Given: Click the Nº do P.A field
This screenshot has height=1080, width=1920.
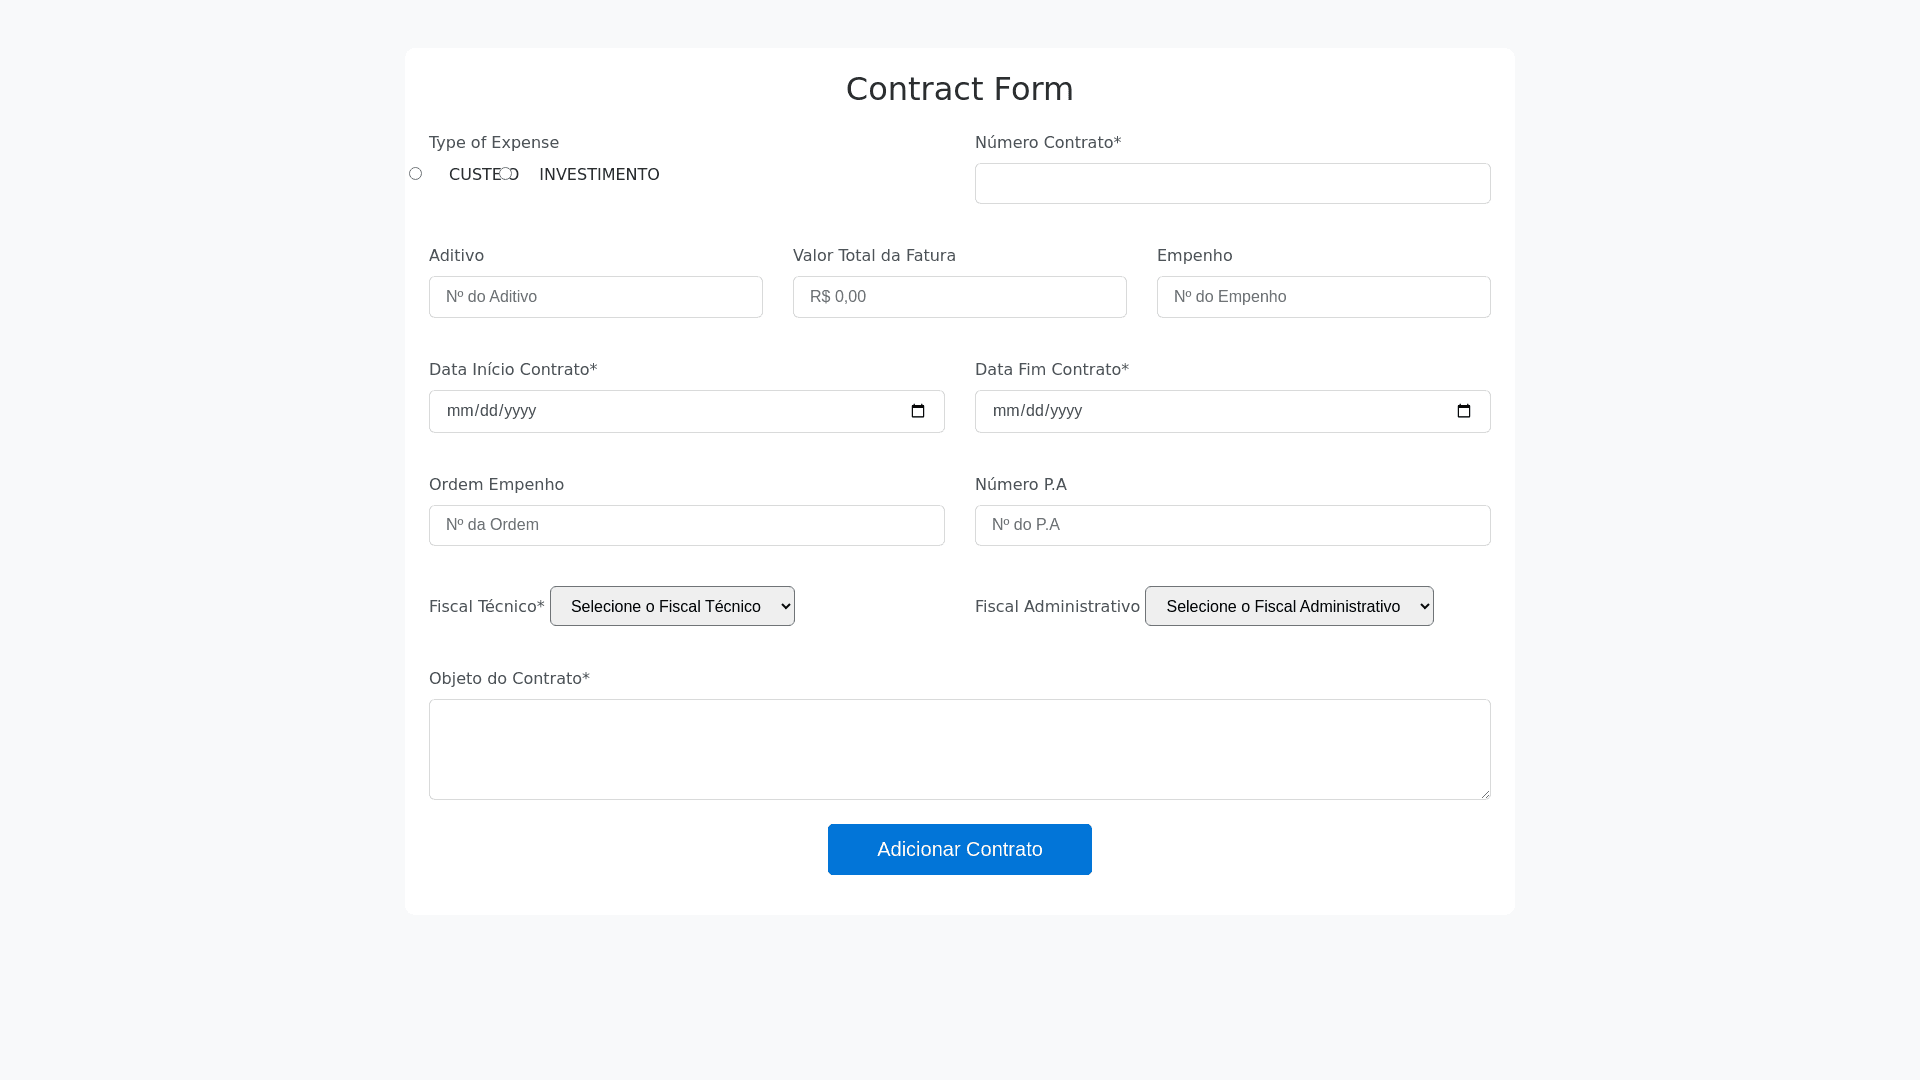Looking at the screenshot, I should [x=1232, y=525].
